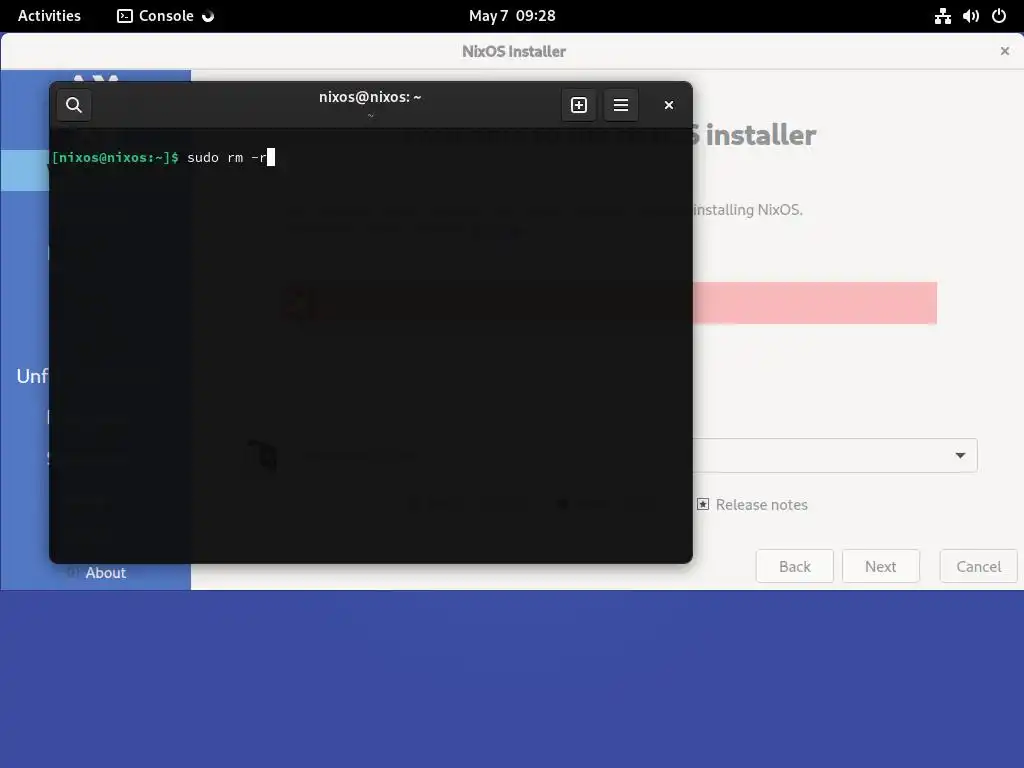Viewport: 1024px width, 768px height.
Task: Cancel the NixOS installation
Action: (978, 566)
